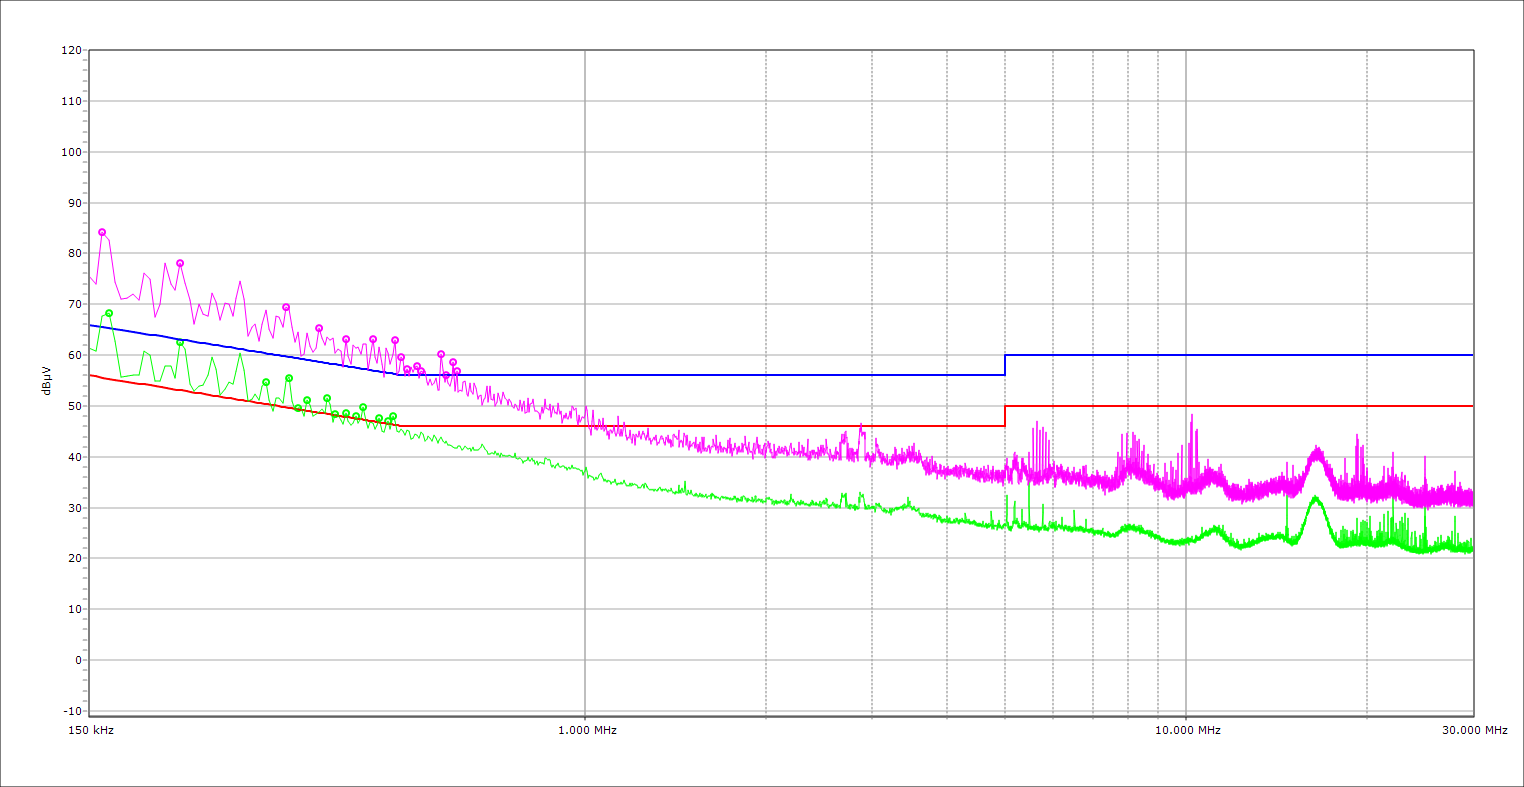Click the dBµV y-axis unit label
Viewport: 1524px width, 787px height.
point(47,380)
